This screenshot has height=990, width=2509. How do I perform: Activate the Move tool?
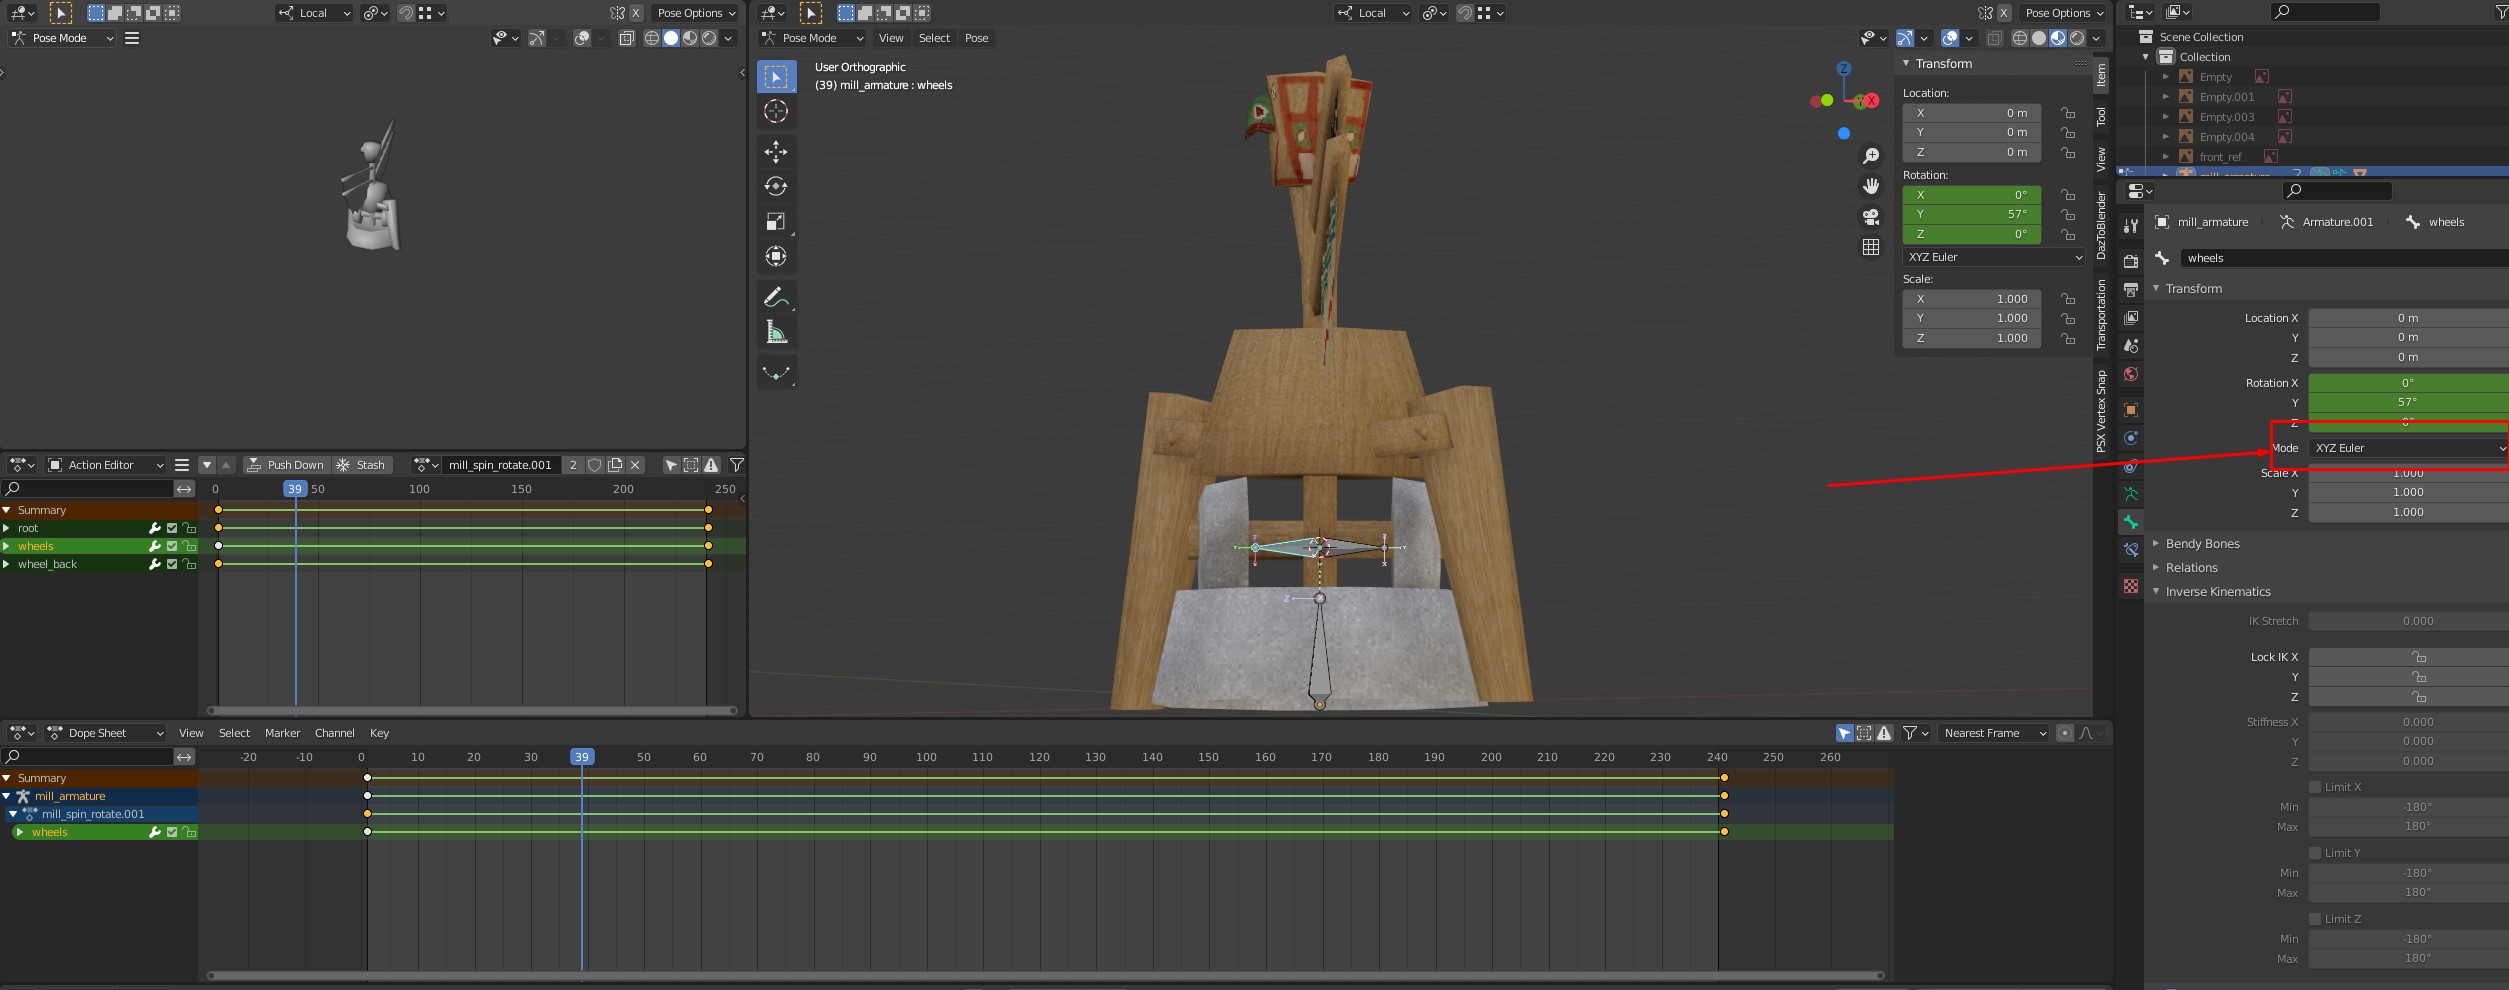tap(776, 152)
